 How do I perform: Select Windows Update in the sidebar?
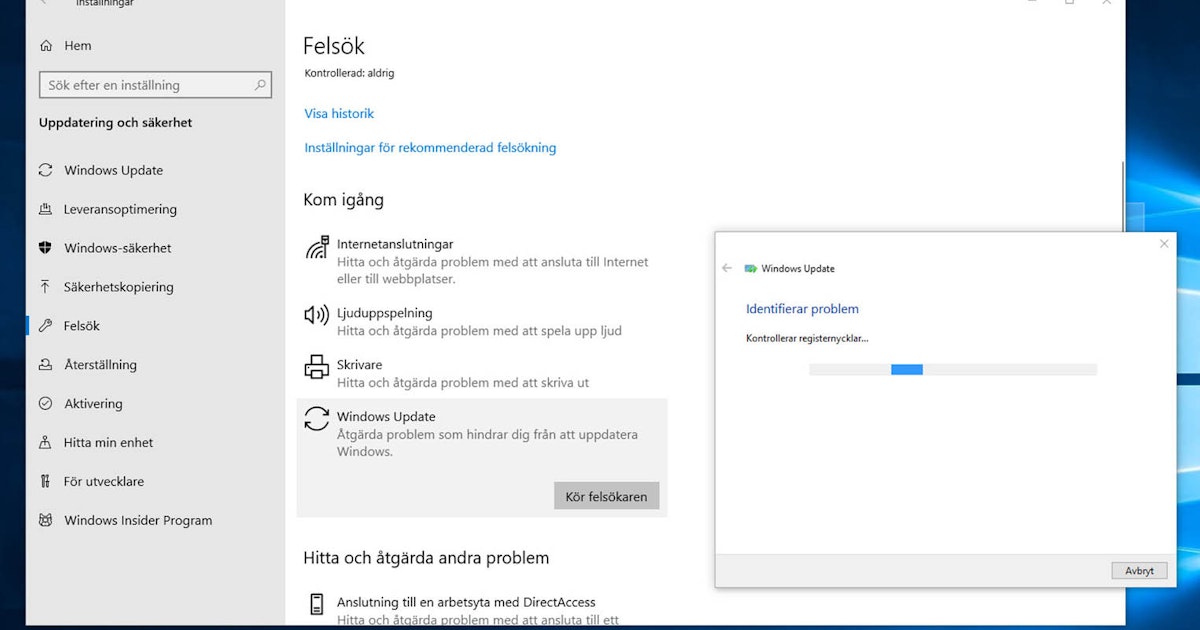pyautogui.click(x=110, y=170)
